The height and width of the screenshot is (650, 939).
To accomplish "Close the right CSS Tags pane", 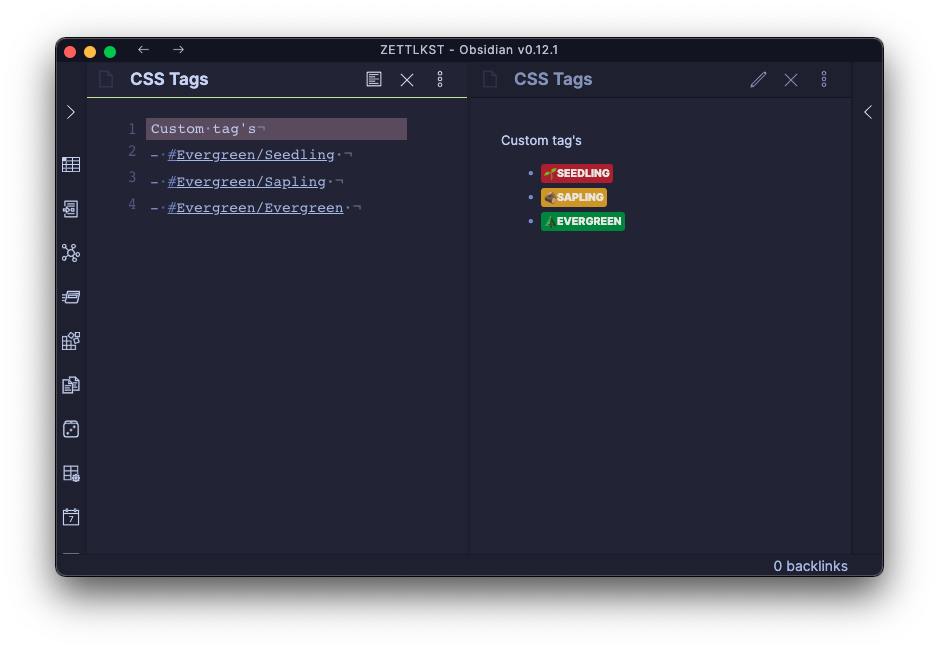I will click(791, 79).
